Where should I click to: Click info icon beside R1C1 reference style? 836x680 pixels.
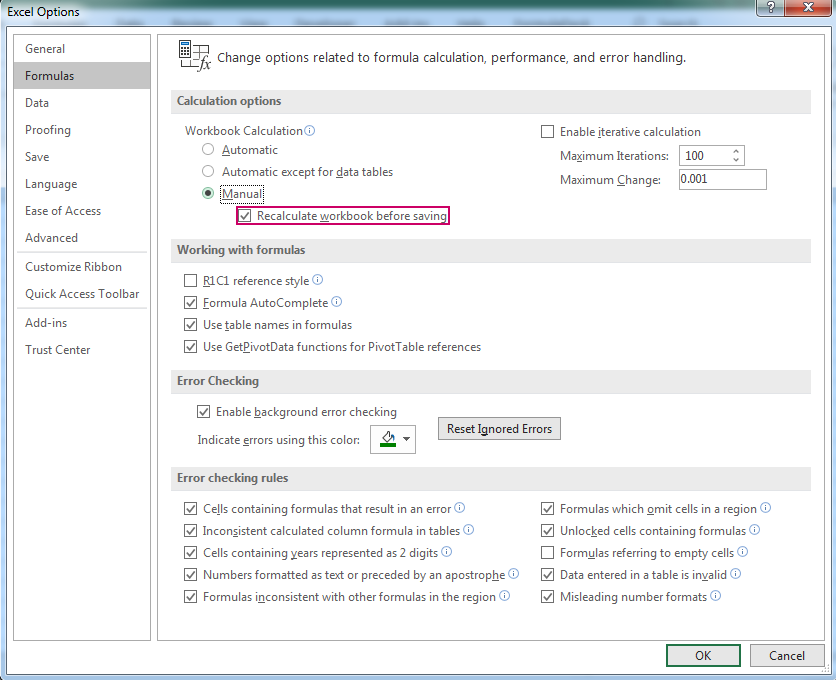pyautogui.click(x=317, y=279)
